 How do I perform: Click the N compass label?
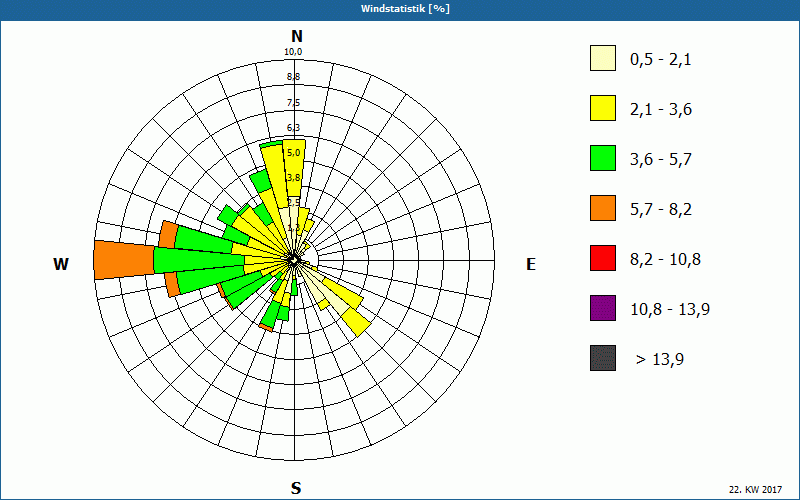[296, 36]
